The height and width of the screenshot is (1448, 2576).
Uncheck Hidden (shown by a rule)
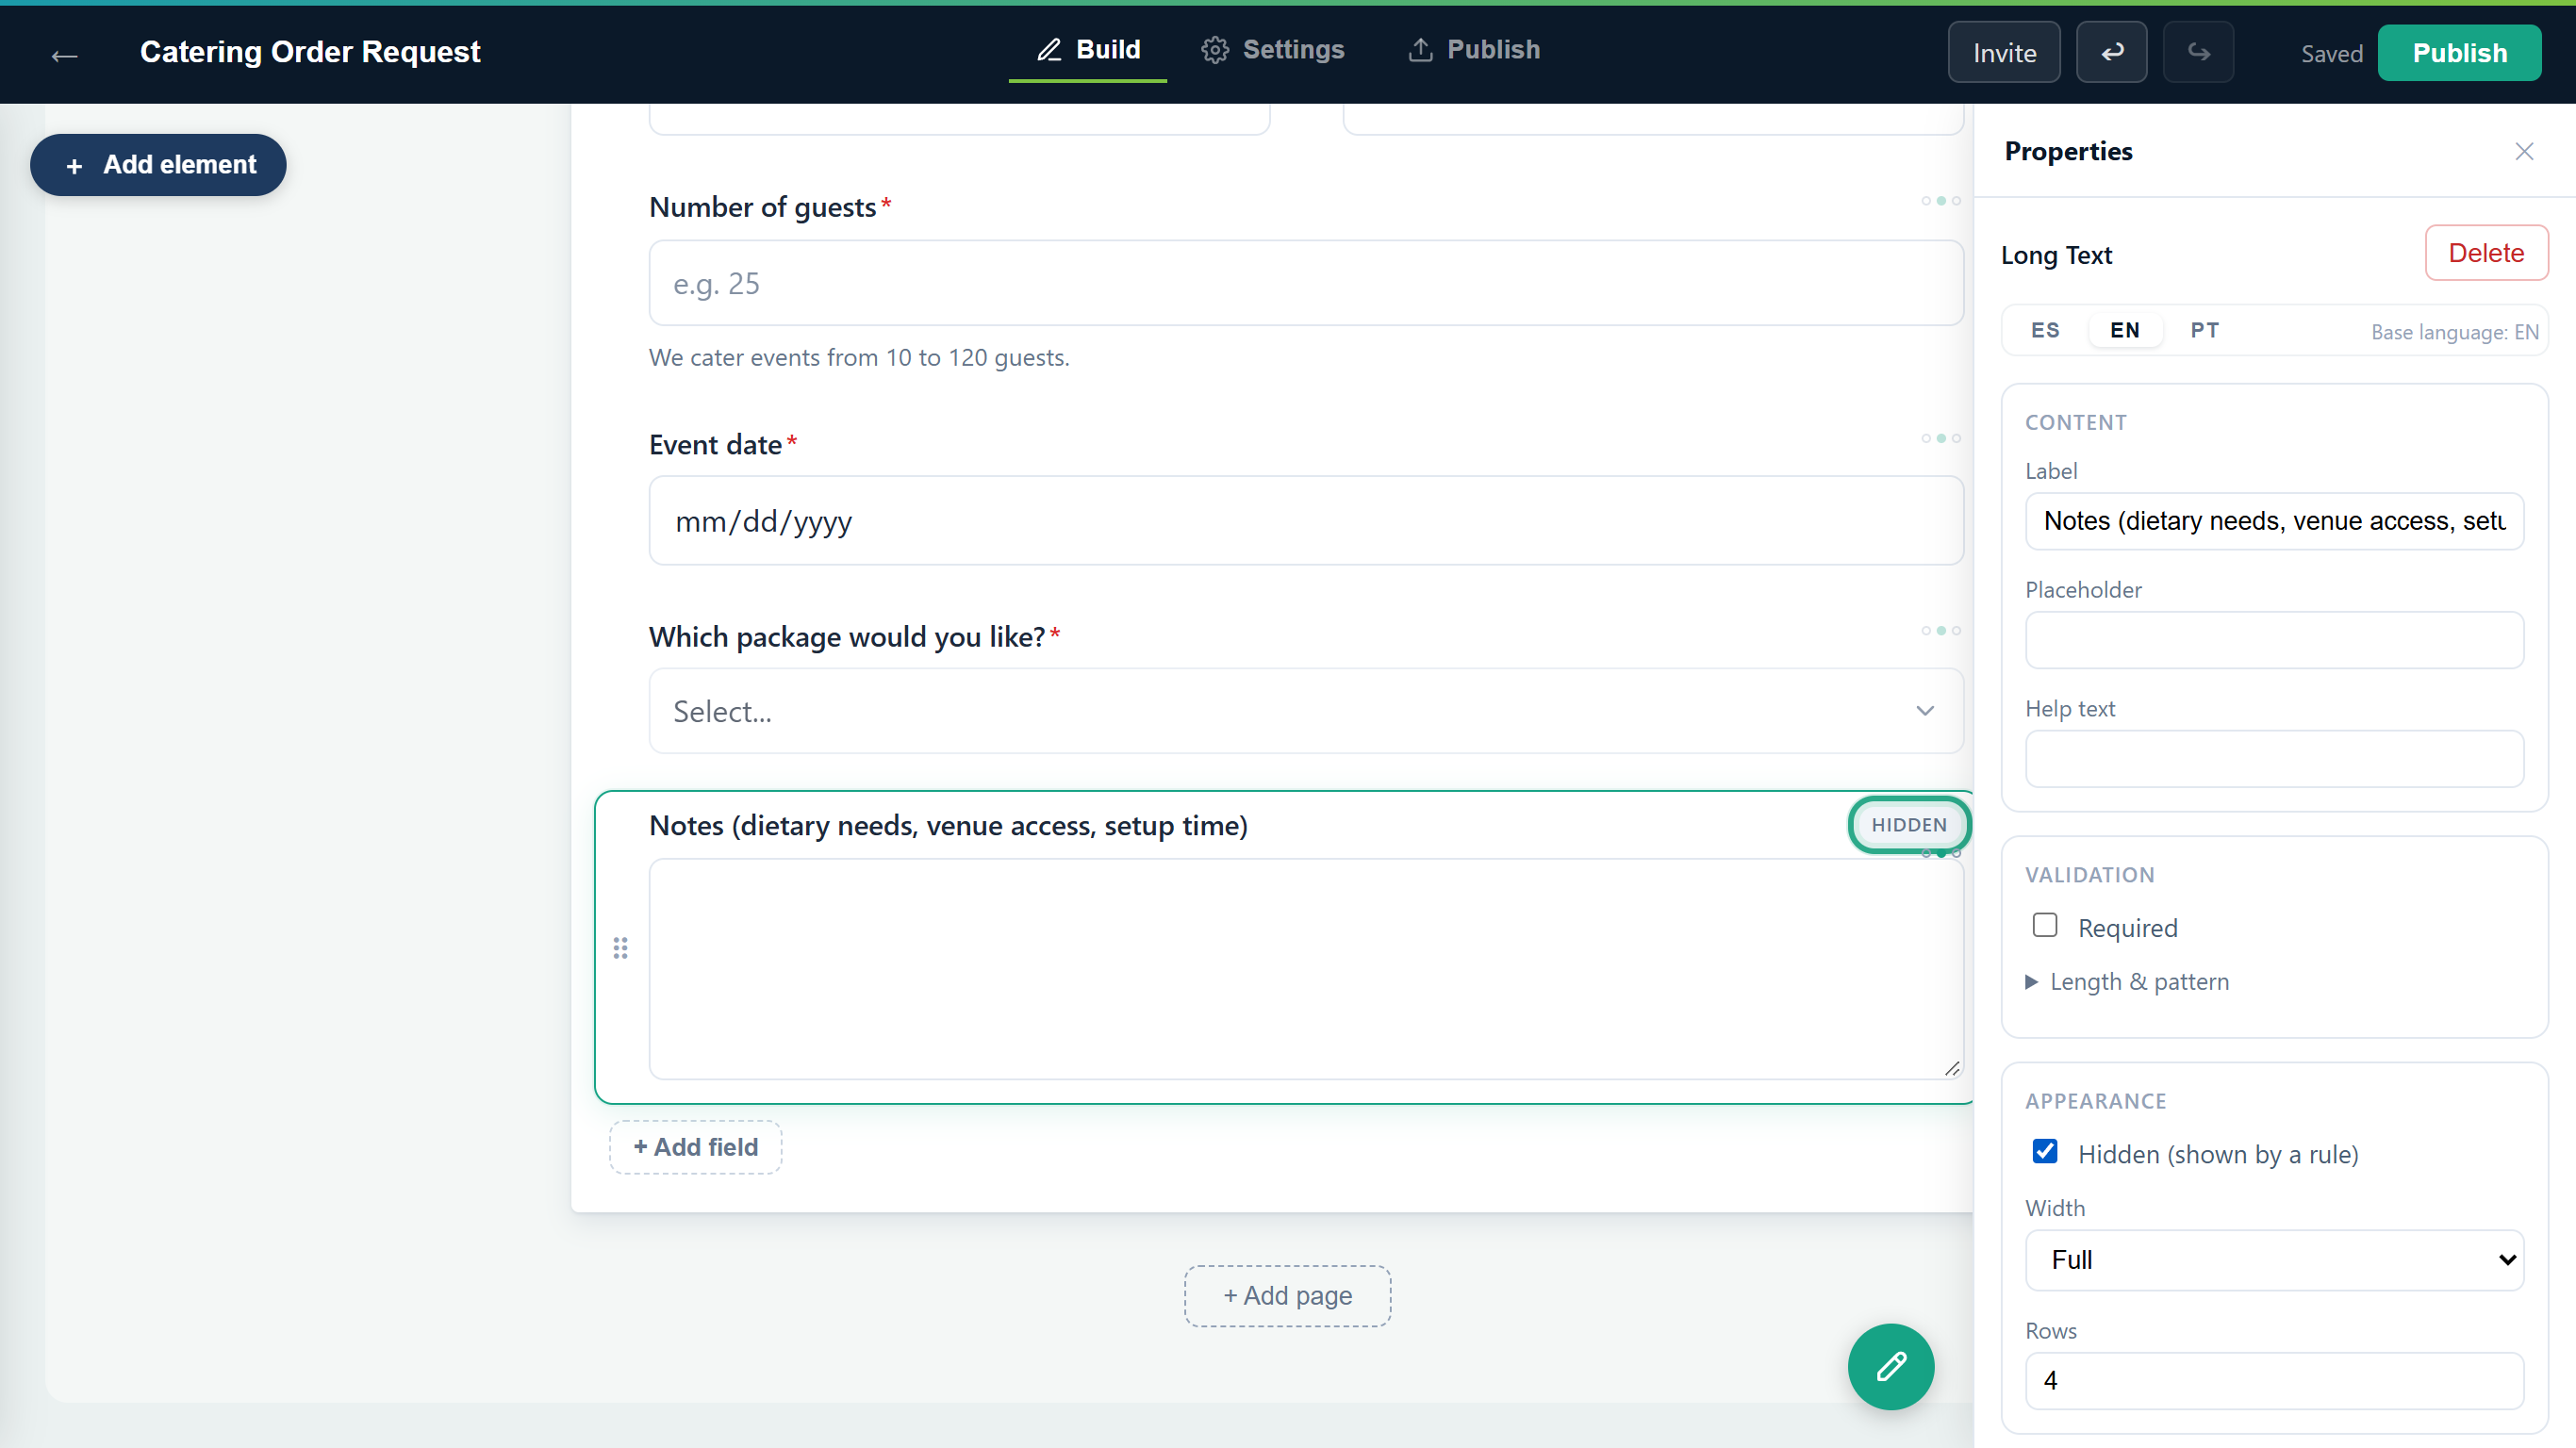[x=2045, y=1151]
